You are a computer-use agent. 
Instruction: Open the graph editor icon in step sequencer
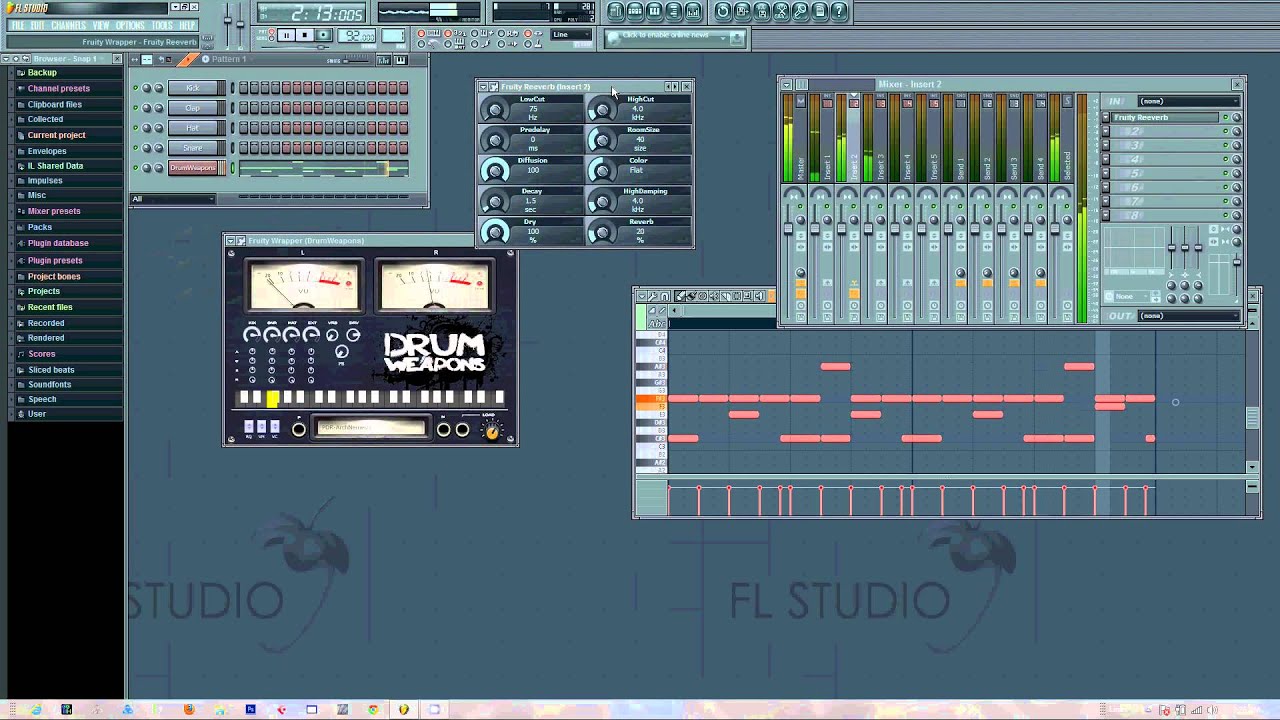pos(384,60)
